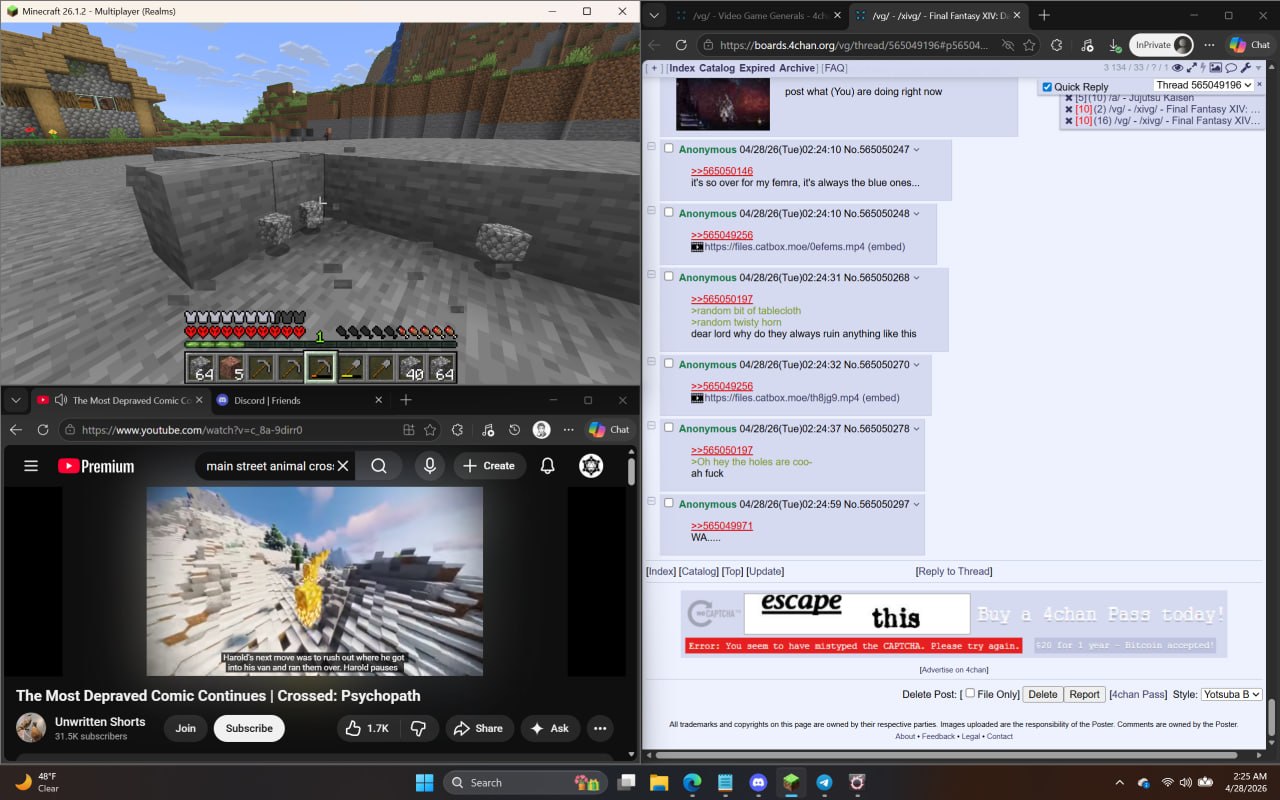This screenshot has width=1280, height=800.
Task: Open YouTube notifications bell
Action: (x=548, y=466)
